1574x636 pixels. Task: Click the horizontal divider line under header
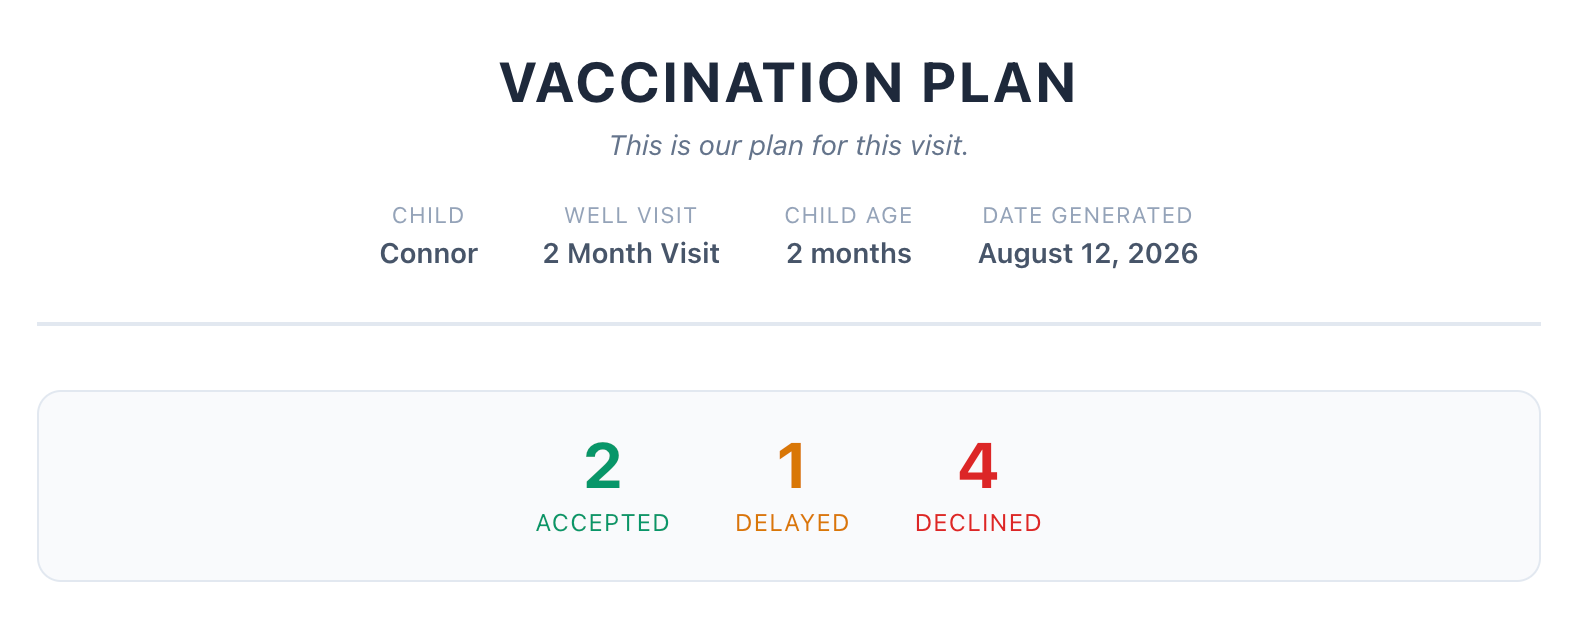pos(788,324)
